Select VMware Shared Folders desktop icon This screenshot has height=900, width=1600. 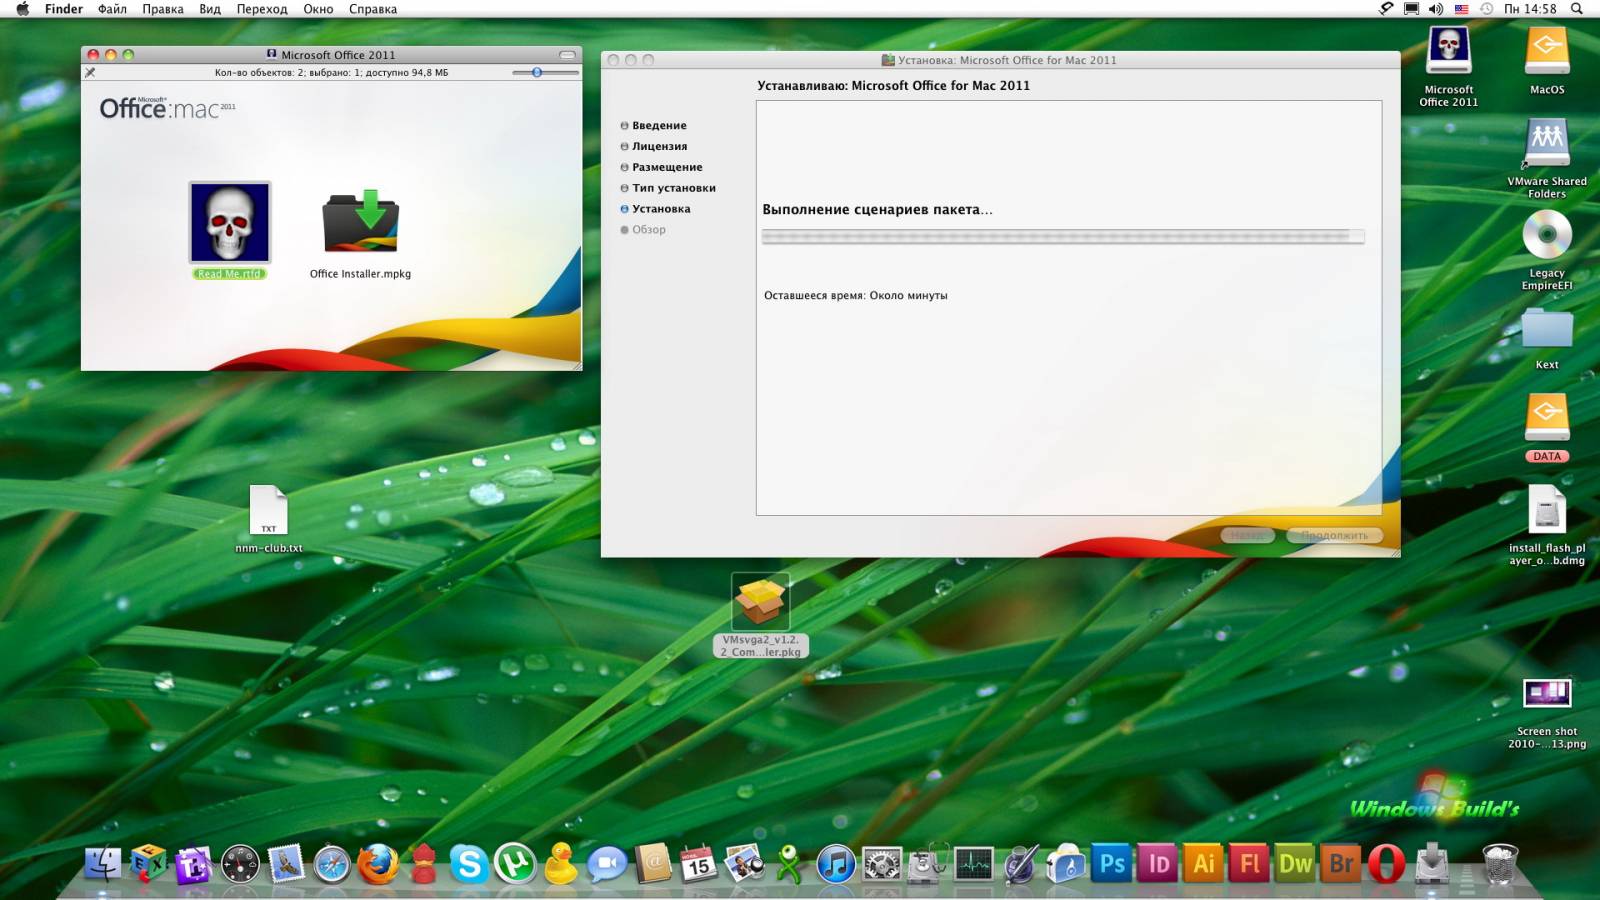[1547, 158]
